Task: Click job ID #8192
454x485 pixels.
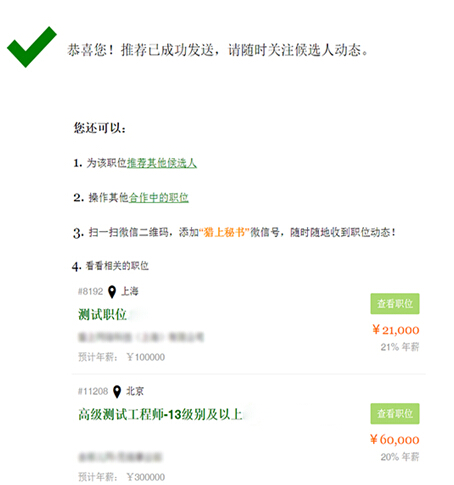Action: click(x=91, y=292)
